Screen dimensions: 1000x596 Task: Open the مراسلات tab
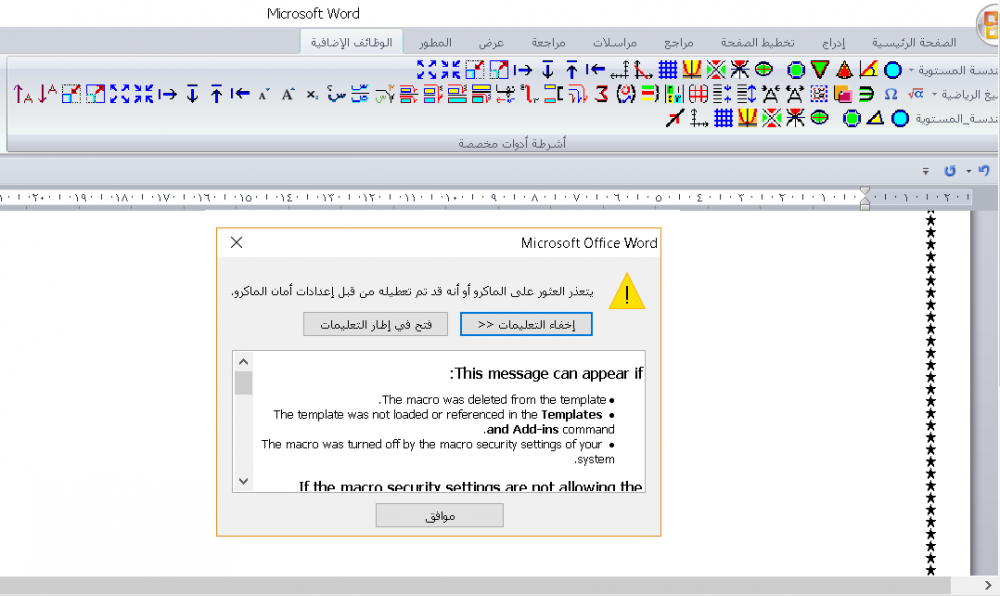point(615,42)
